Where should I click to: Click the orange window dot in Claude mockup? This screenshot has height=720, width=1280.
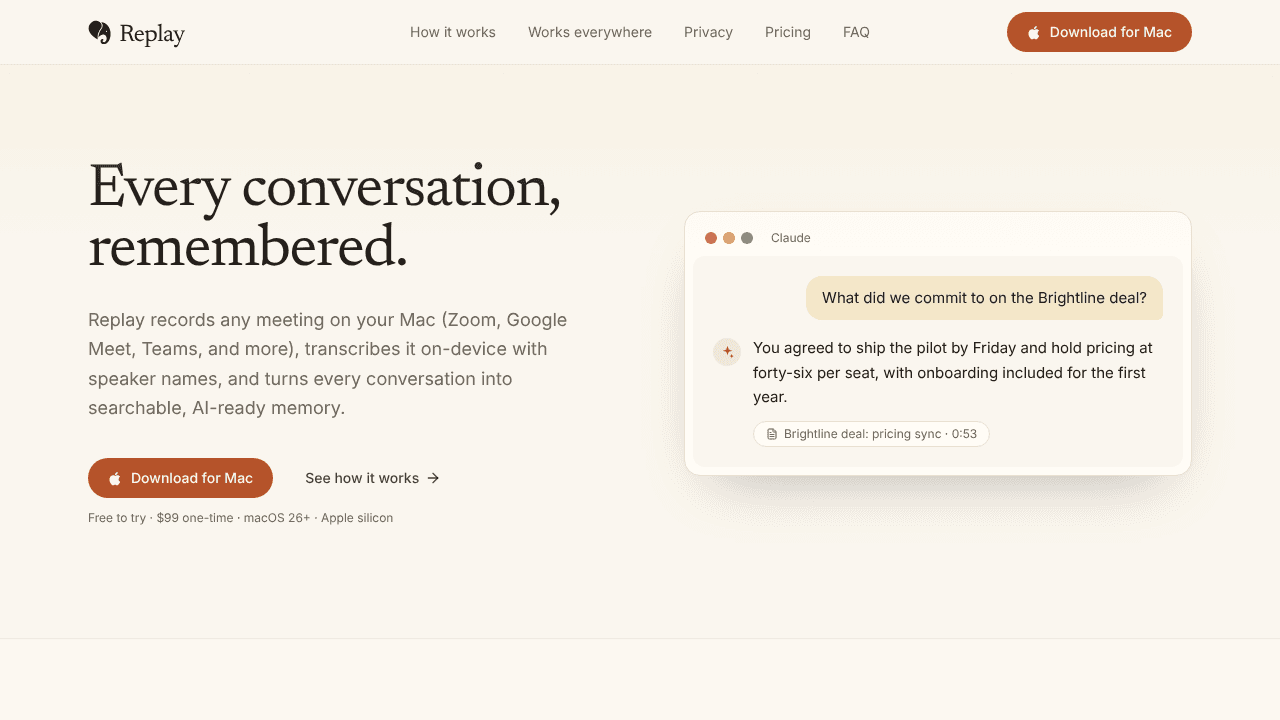(729, 238)
